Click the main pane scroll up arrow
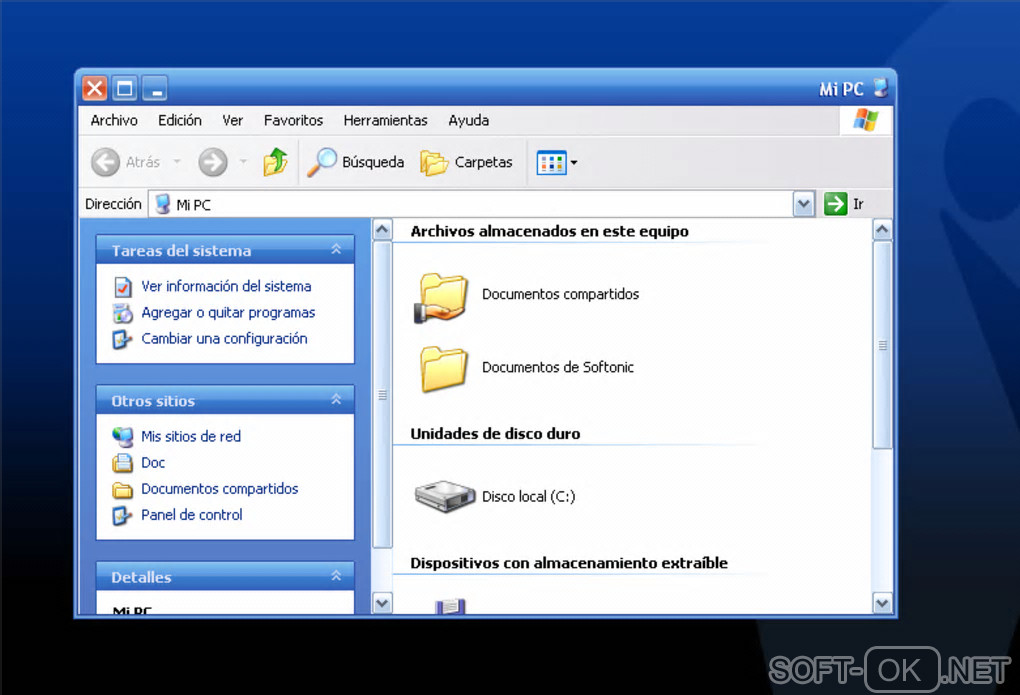 (882, 230)
